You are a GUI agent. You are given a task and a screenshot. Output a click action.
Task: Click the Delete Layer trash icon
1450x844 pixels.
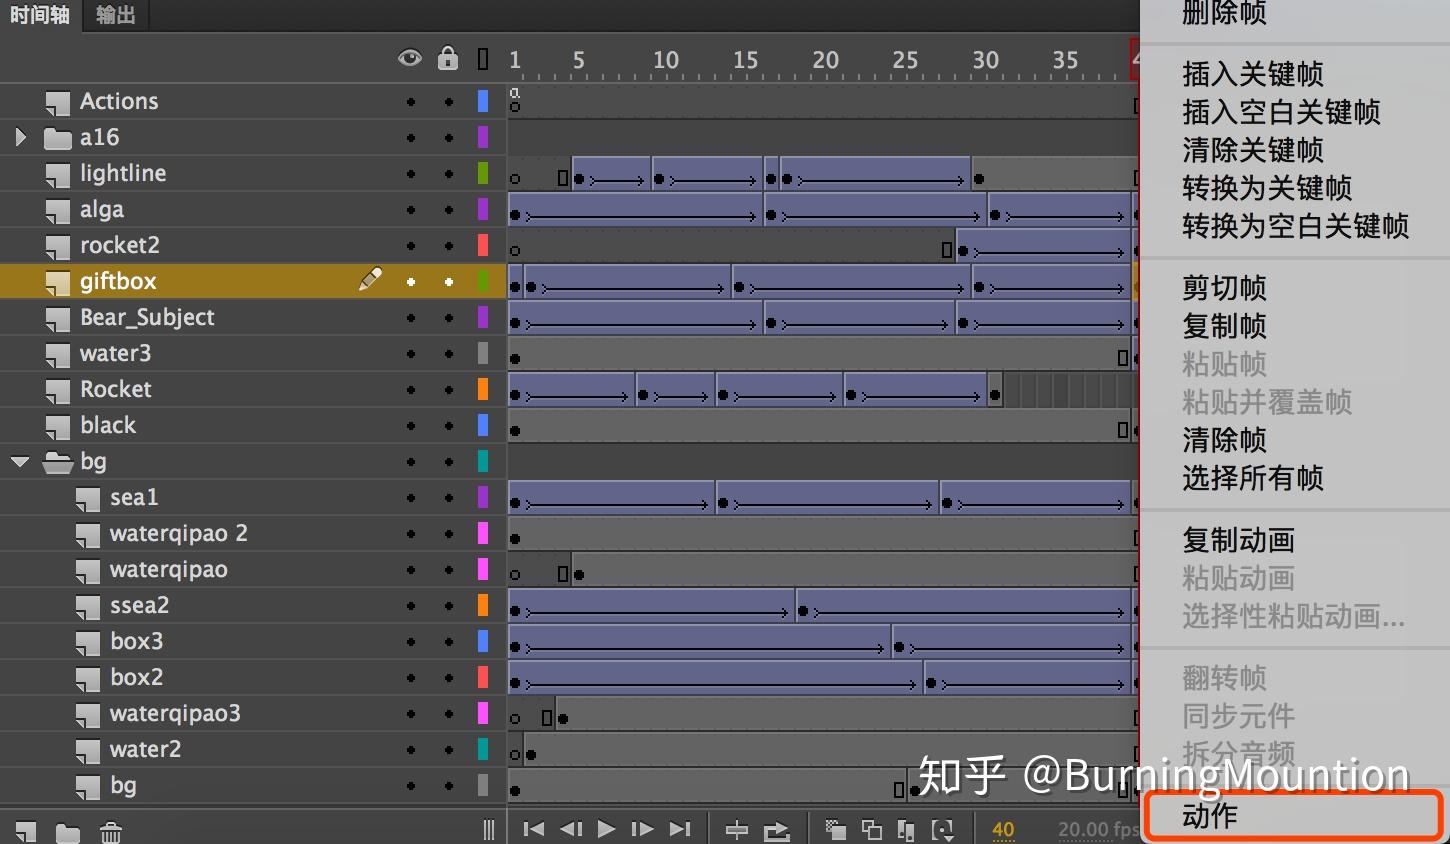pyautogui.click(x=110, y=829)
